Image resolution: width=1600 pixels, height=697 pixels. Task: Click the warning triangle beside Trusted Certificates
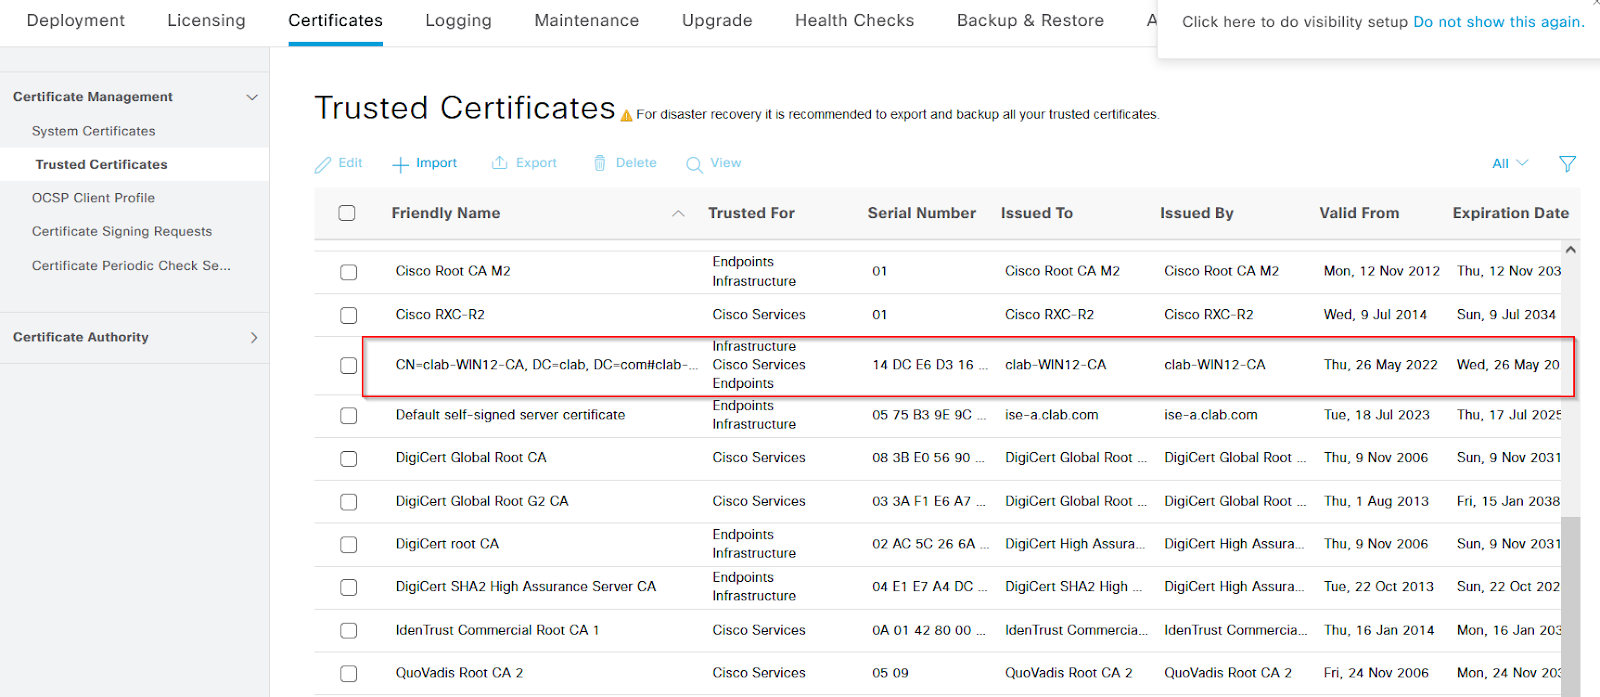pos(627,116)
